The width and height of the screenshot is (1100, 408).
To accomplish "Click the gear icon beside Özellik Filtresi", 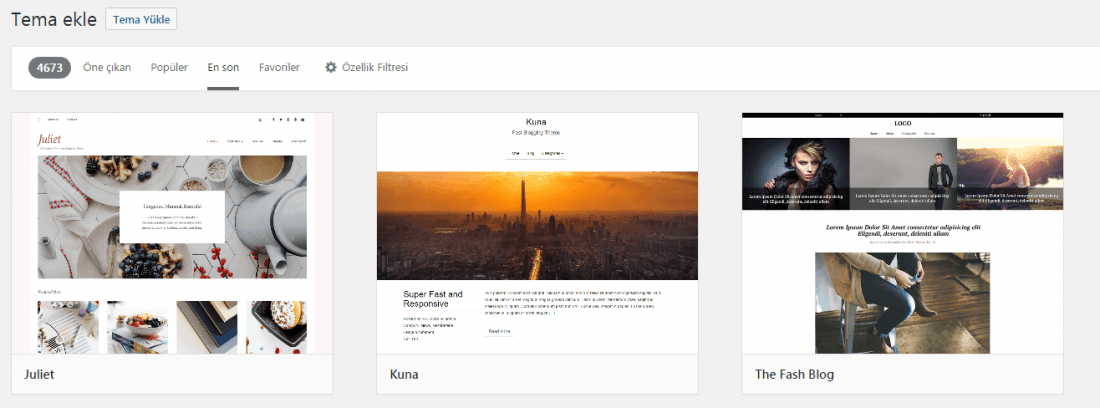I will point(330,68).
